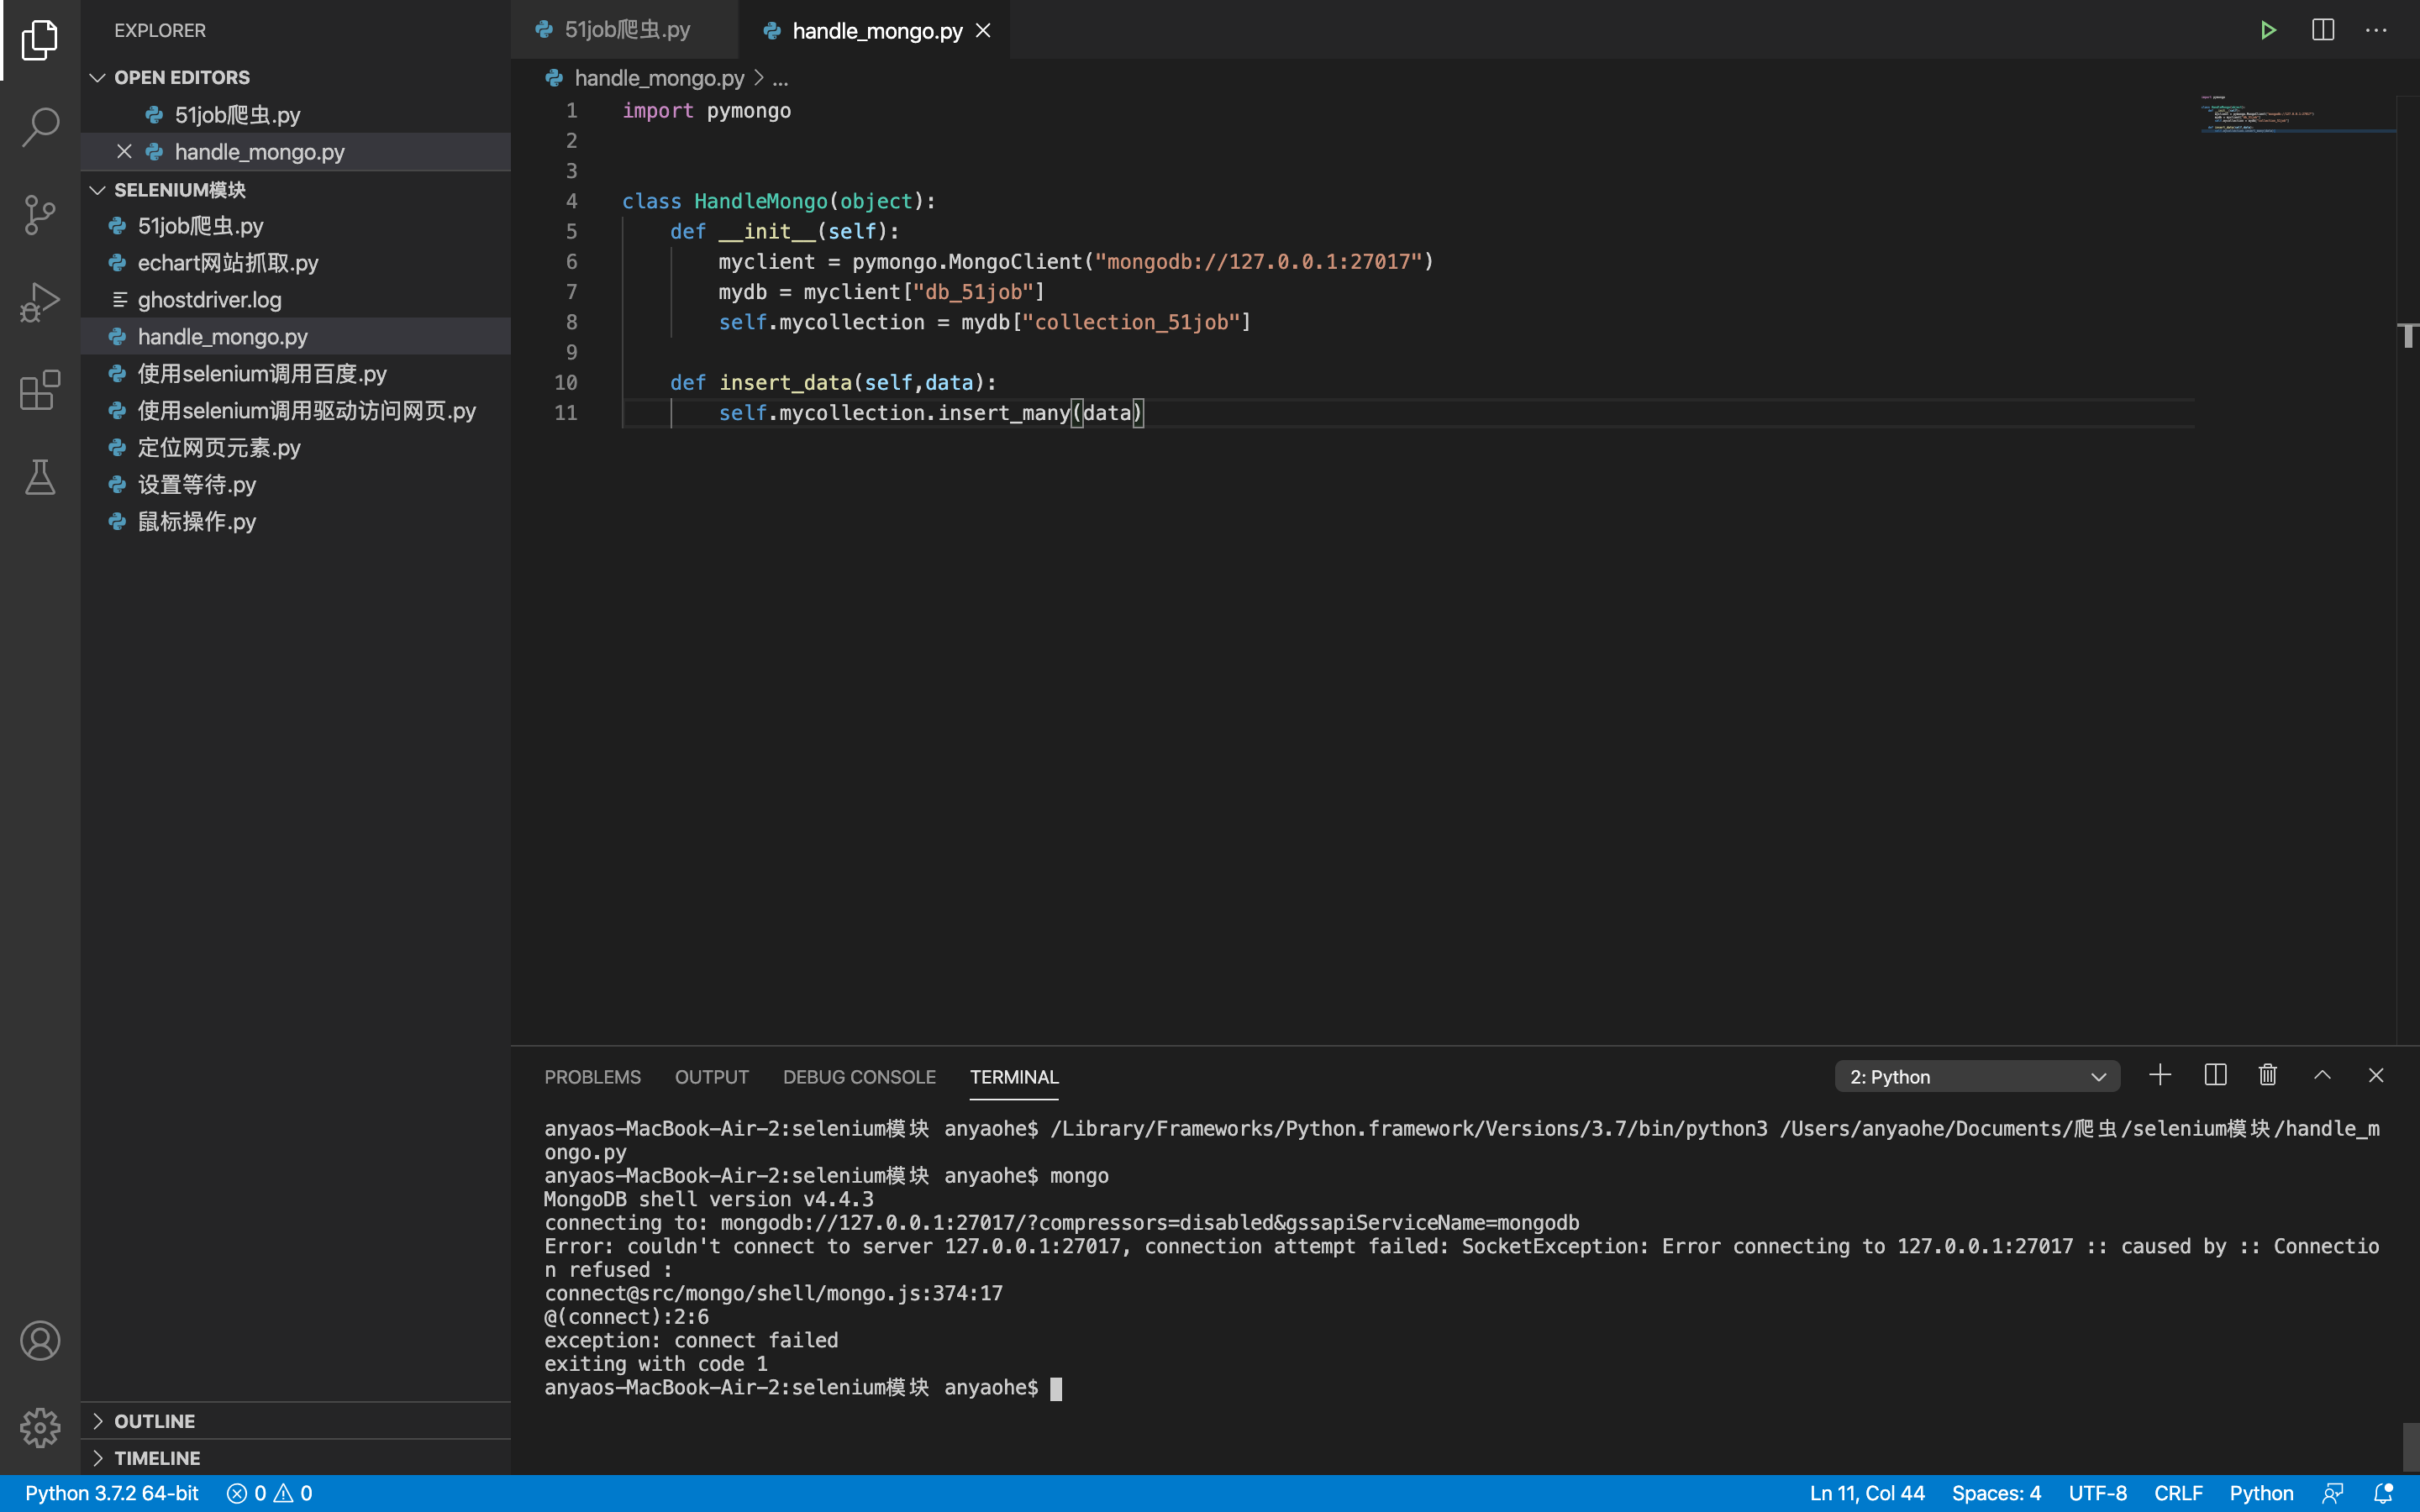Select the TERMINAL panel tab
The width and height of the screenshot is (2420, 1512).
tap(1014, 1077)
